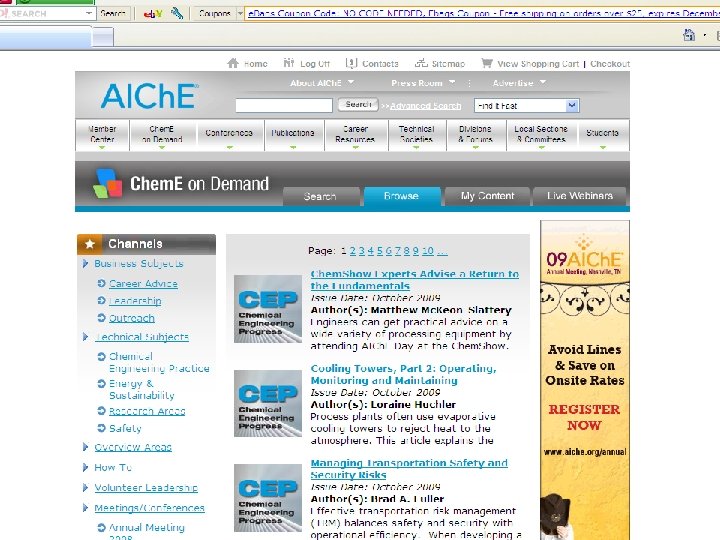Click the site Search button
The width and height of the screenshot is (720, 540).
[358, 105]
